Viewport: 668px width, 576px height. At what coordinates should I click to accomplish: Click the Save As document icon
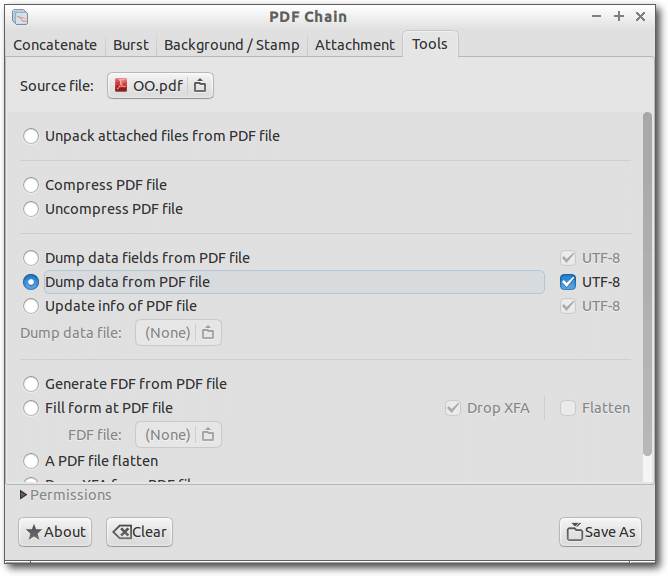574,532
